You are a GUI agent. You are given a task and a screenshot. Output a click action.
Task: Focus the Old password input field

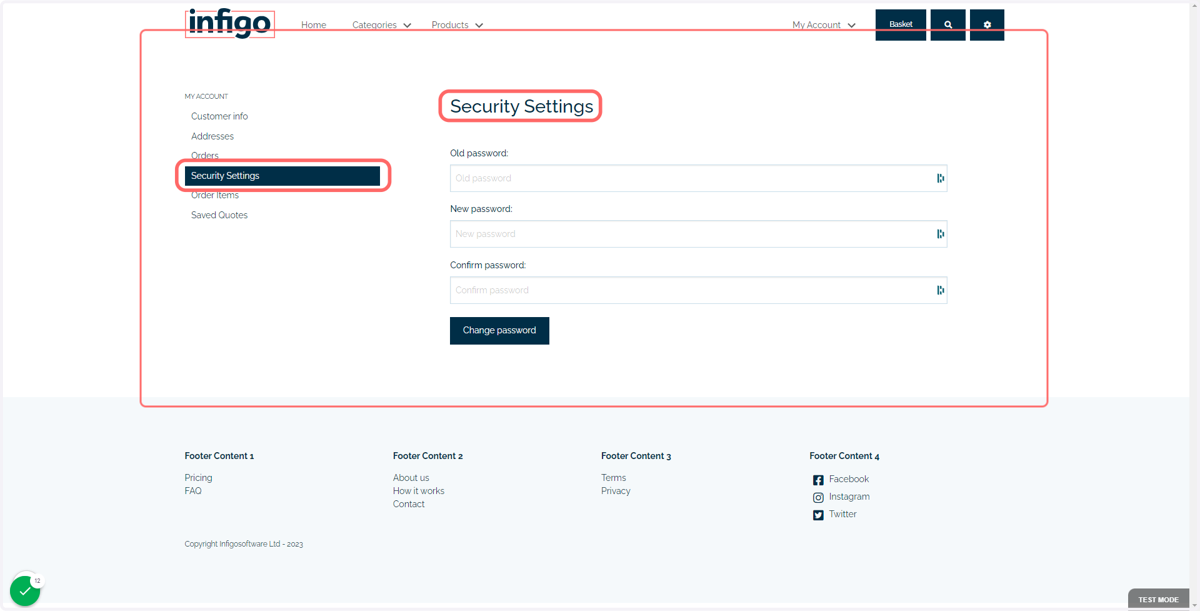(698, 178)
